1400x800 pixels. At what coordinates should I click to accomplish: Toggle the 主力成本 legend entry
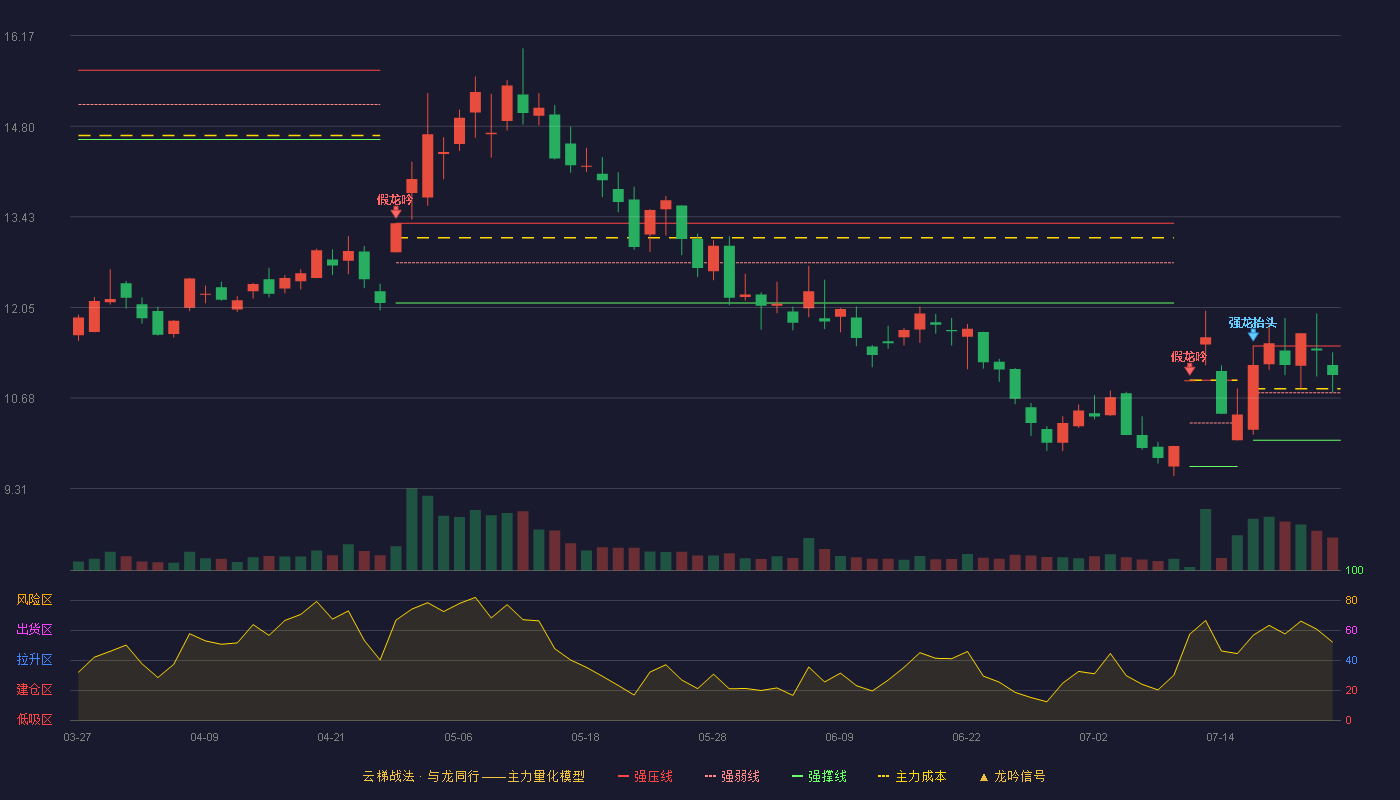(x=911, y=776)
